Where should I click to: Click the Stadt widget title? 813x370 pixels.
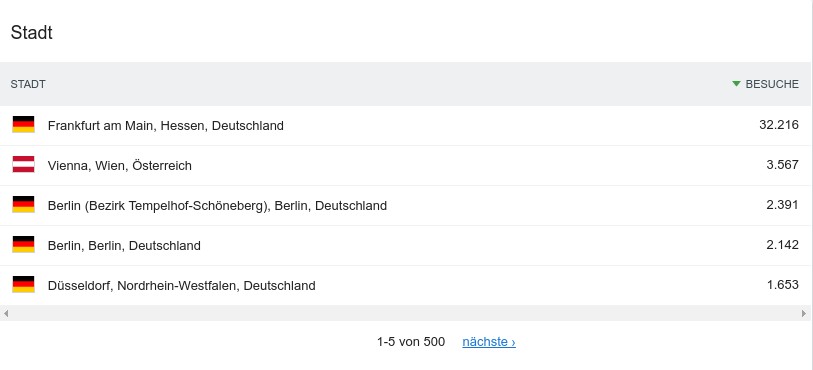[x=32, y=33]
